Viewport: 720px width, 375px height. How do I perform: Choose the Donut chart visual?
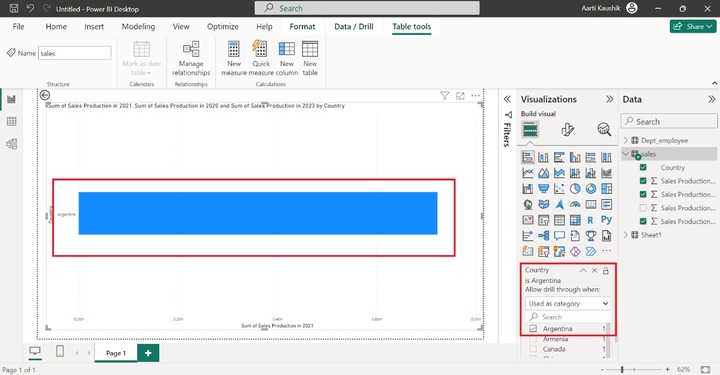point(591,189)
